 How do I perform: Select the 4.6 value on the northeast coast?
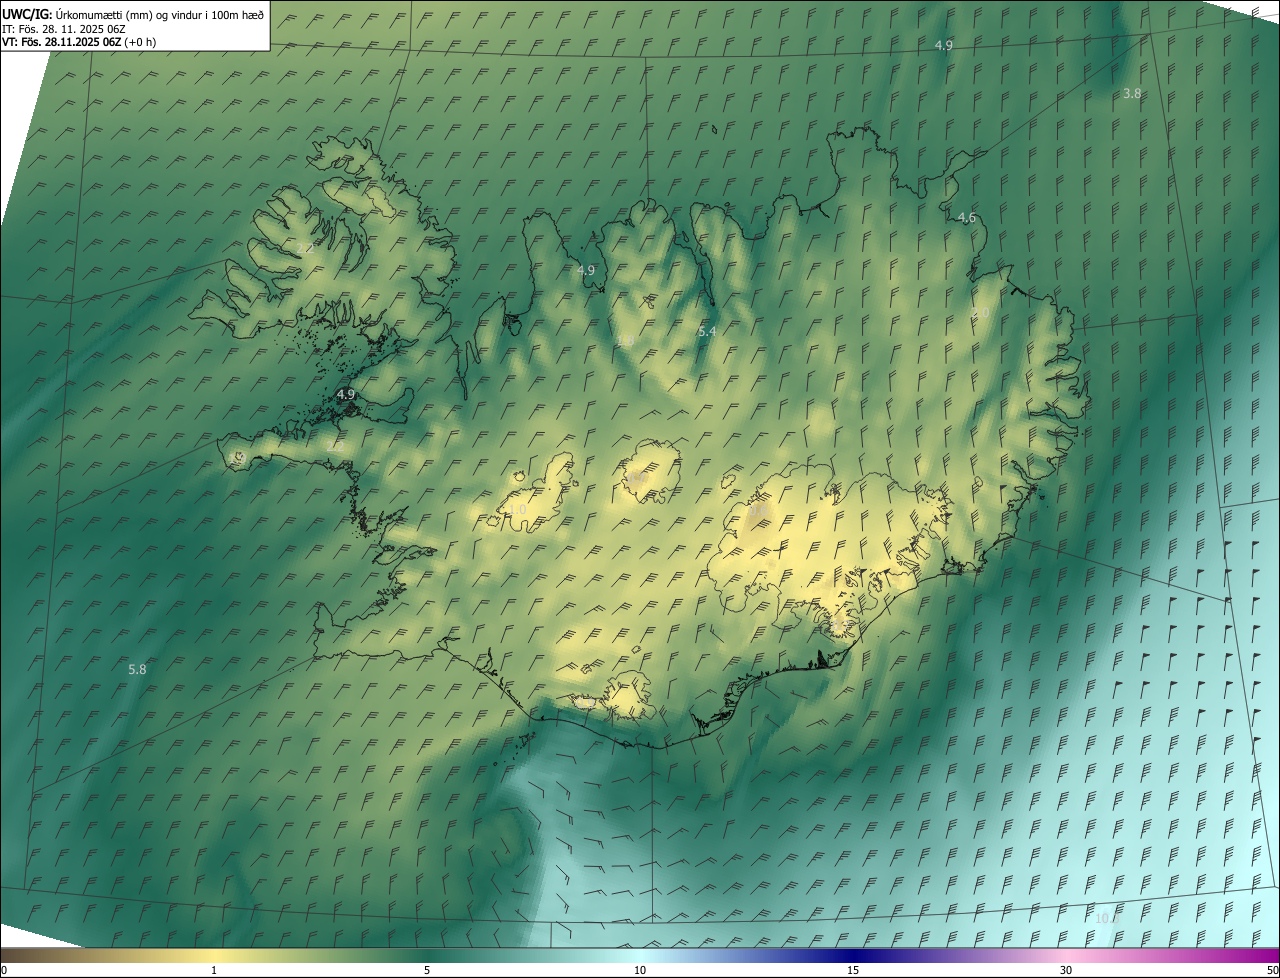pyautogui.click(x=966, y=217)
